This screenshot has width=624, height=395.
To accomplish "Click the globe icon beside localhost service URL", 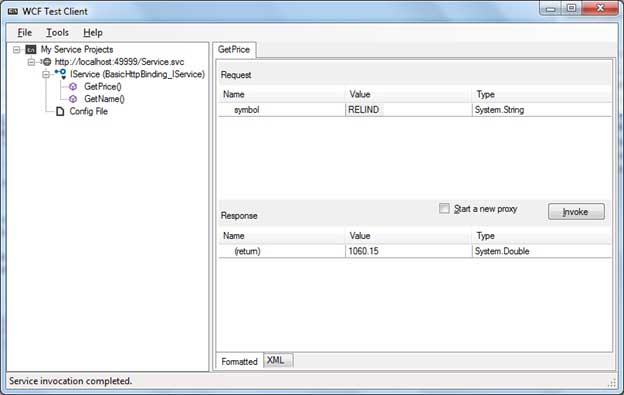I will (47, 62).
